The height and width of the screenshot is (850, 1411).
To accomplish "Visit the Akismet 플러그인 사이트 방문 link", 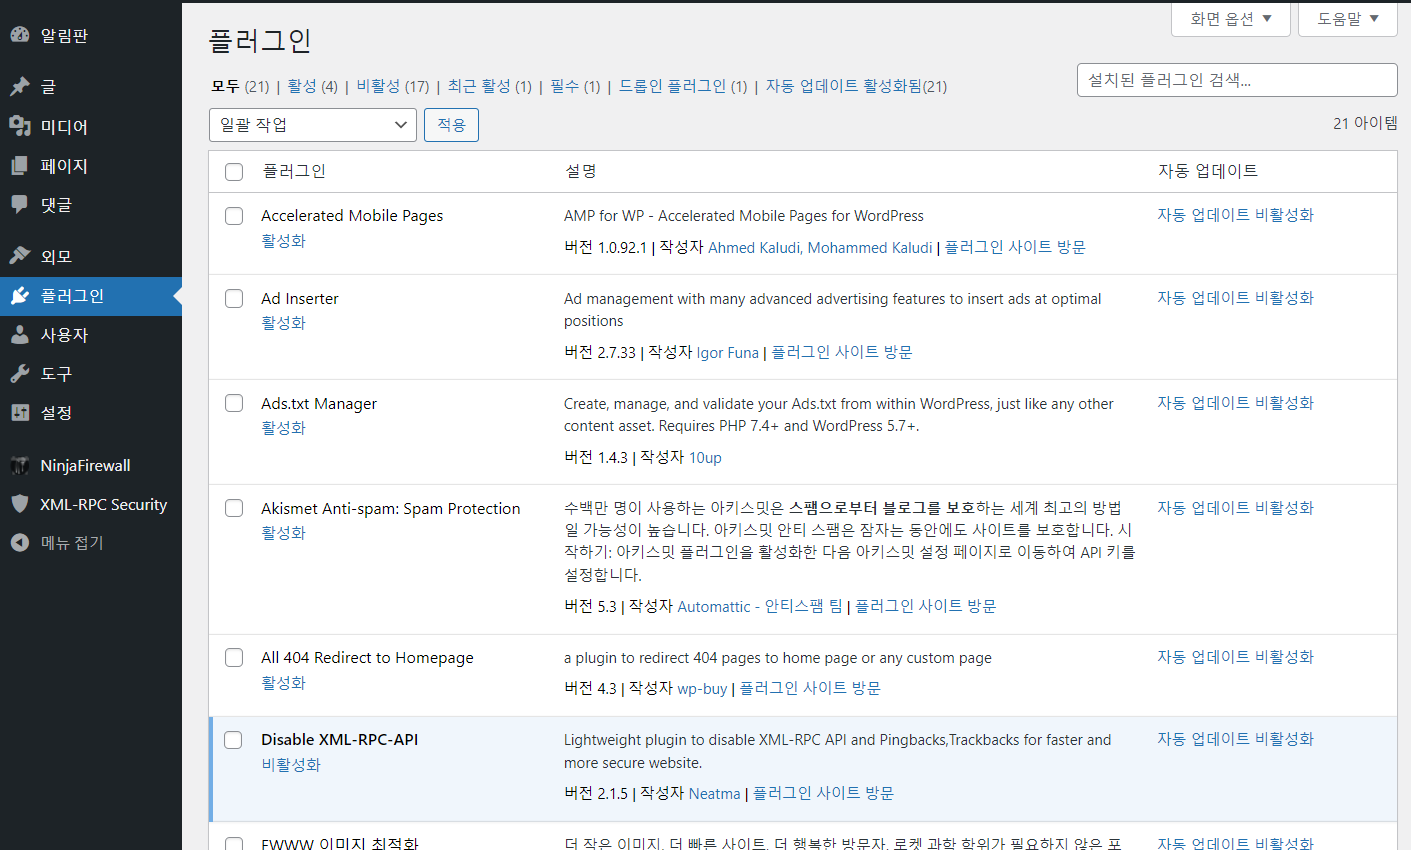I will 926,606.
